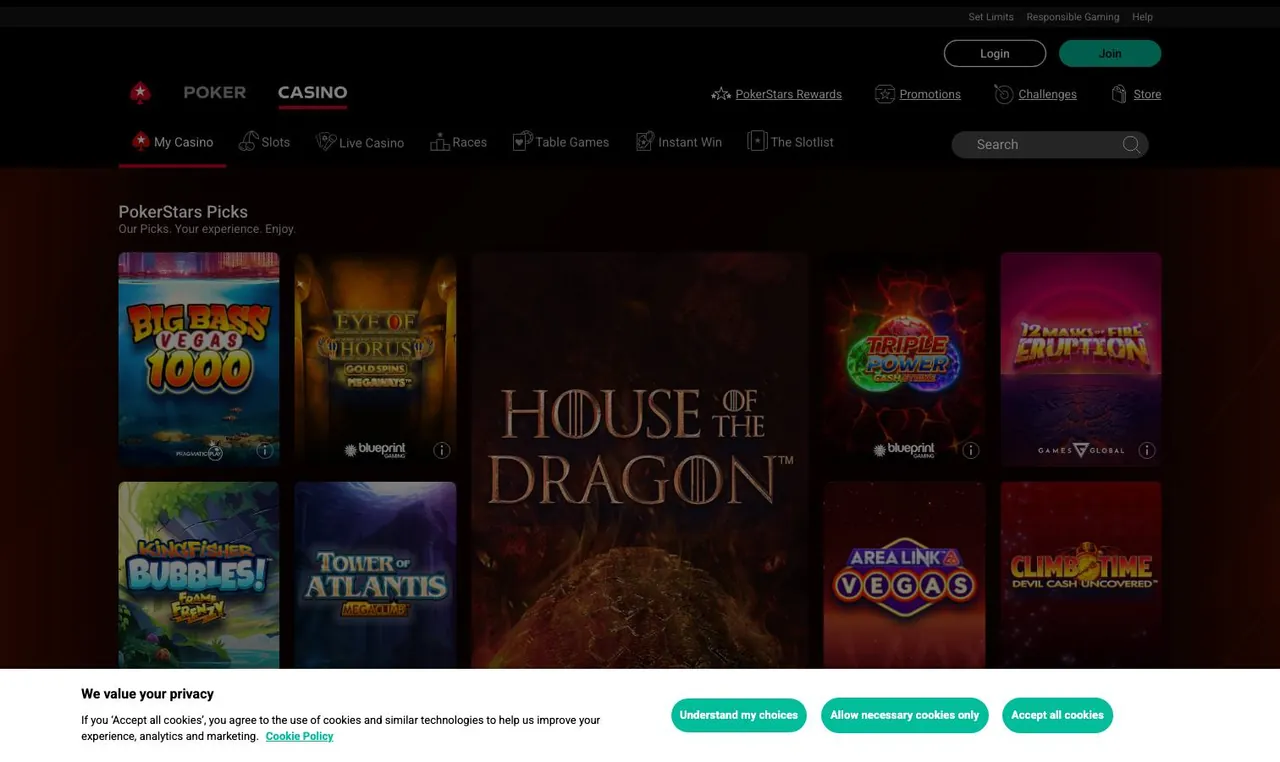Image resolution: width=1280 pixels, height=762 pixels.
Task: Open the House of the Dragon game
Action: (640, 460)
